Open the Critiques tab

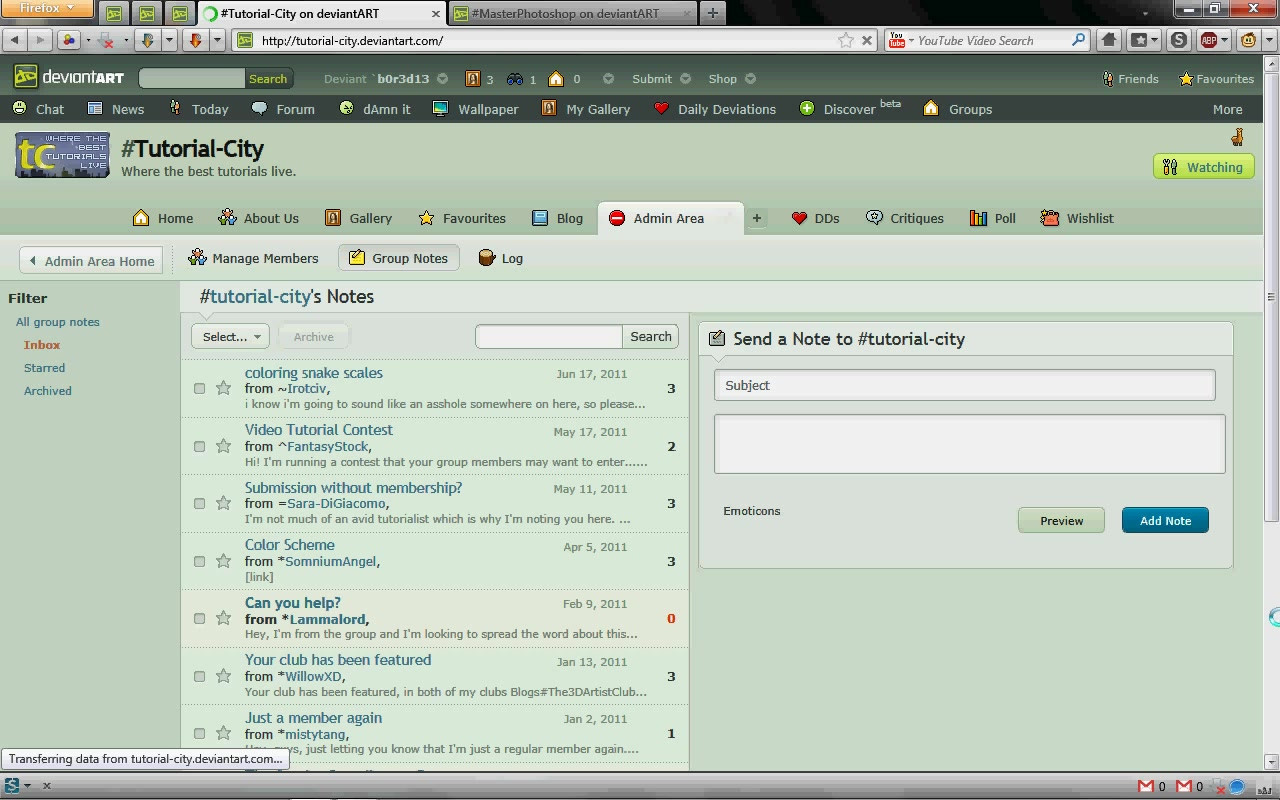[x=904, y=218]
